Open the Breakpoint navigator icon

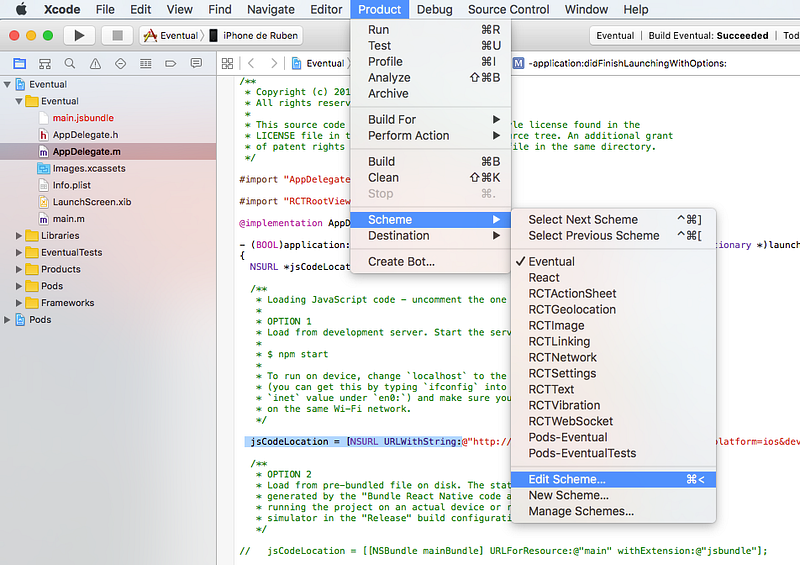tap(170, 63)
